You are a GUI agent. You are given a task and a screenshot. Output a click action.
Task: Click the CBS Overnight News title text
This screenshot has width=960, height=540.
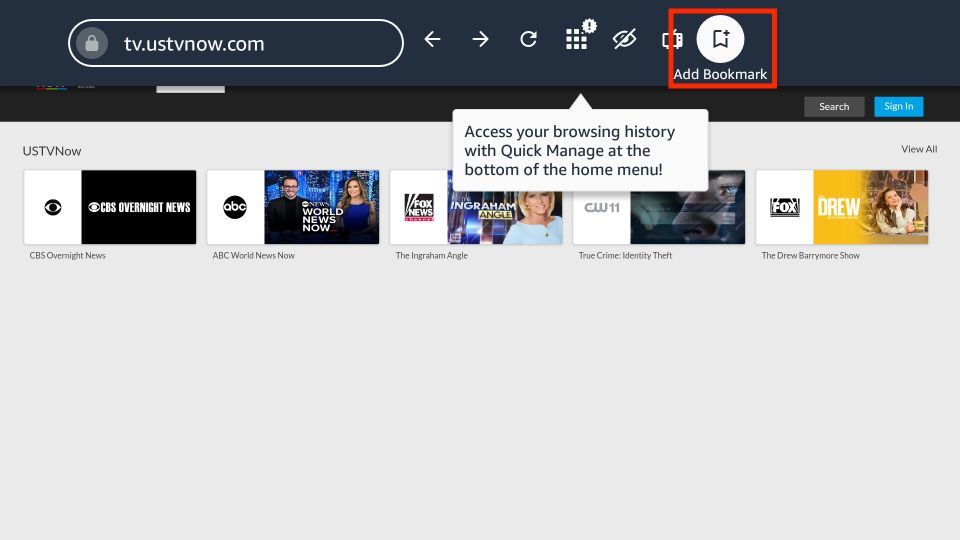(67, 255)
